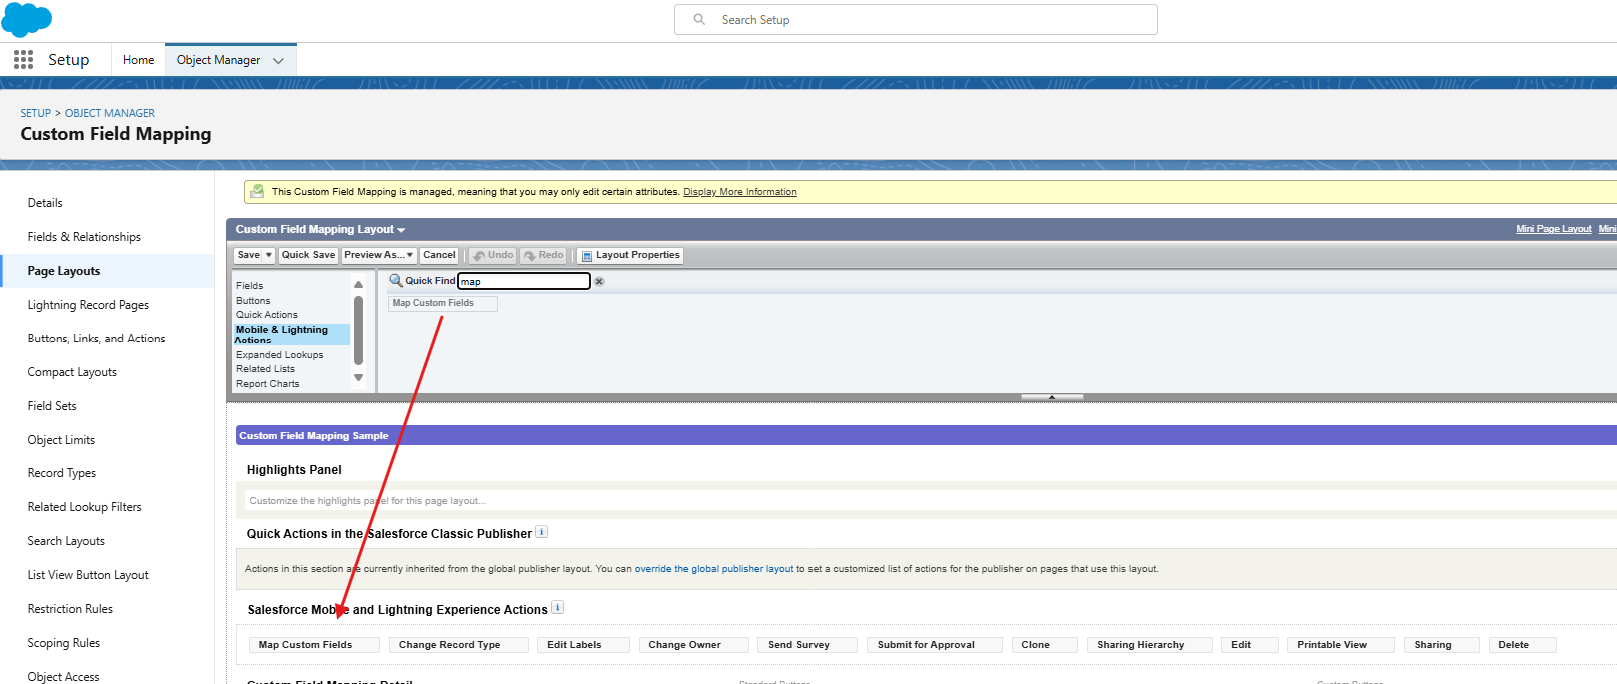This screenshot has height=684, width=1617.
Task: Open Object Limits in sidebar
Action: click(61, 440)
